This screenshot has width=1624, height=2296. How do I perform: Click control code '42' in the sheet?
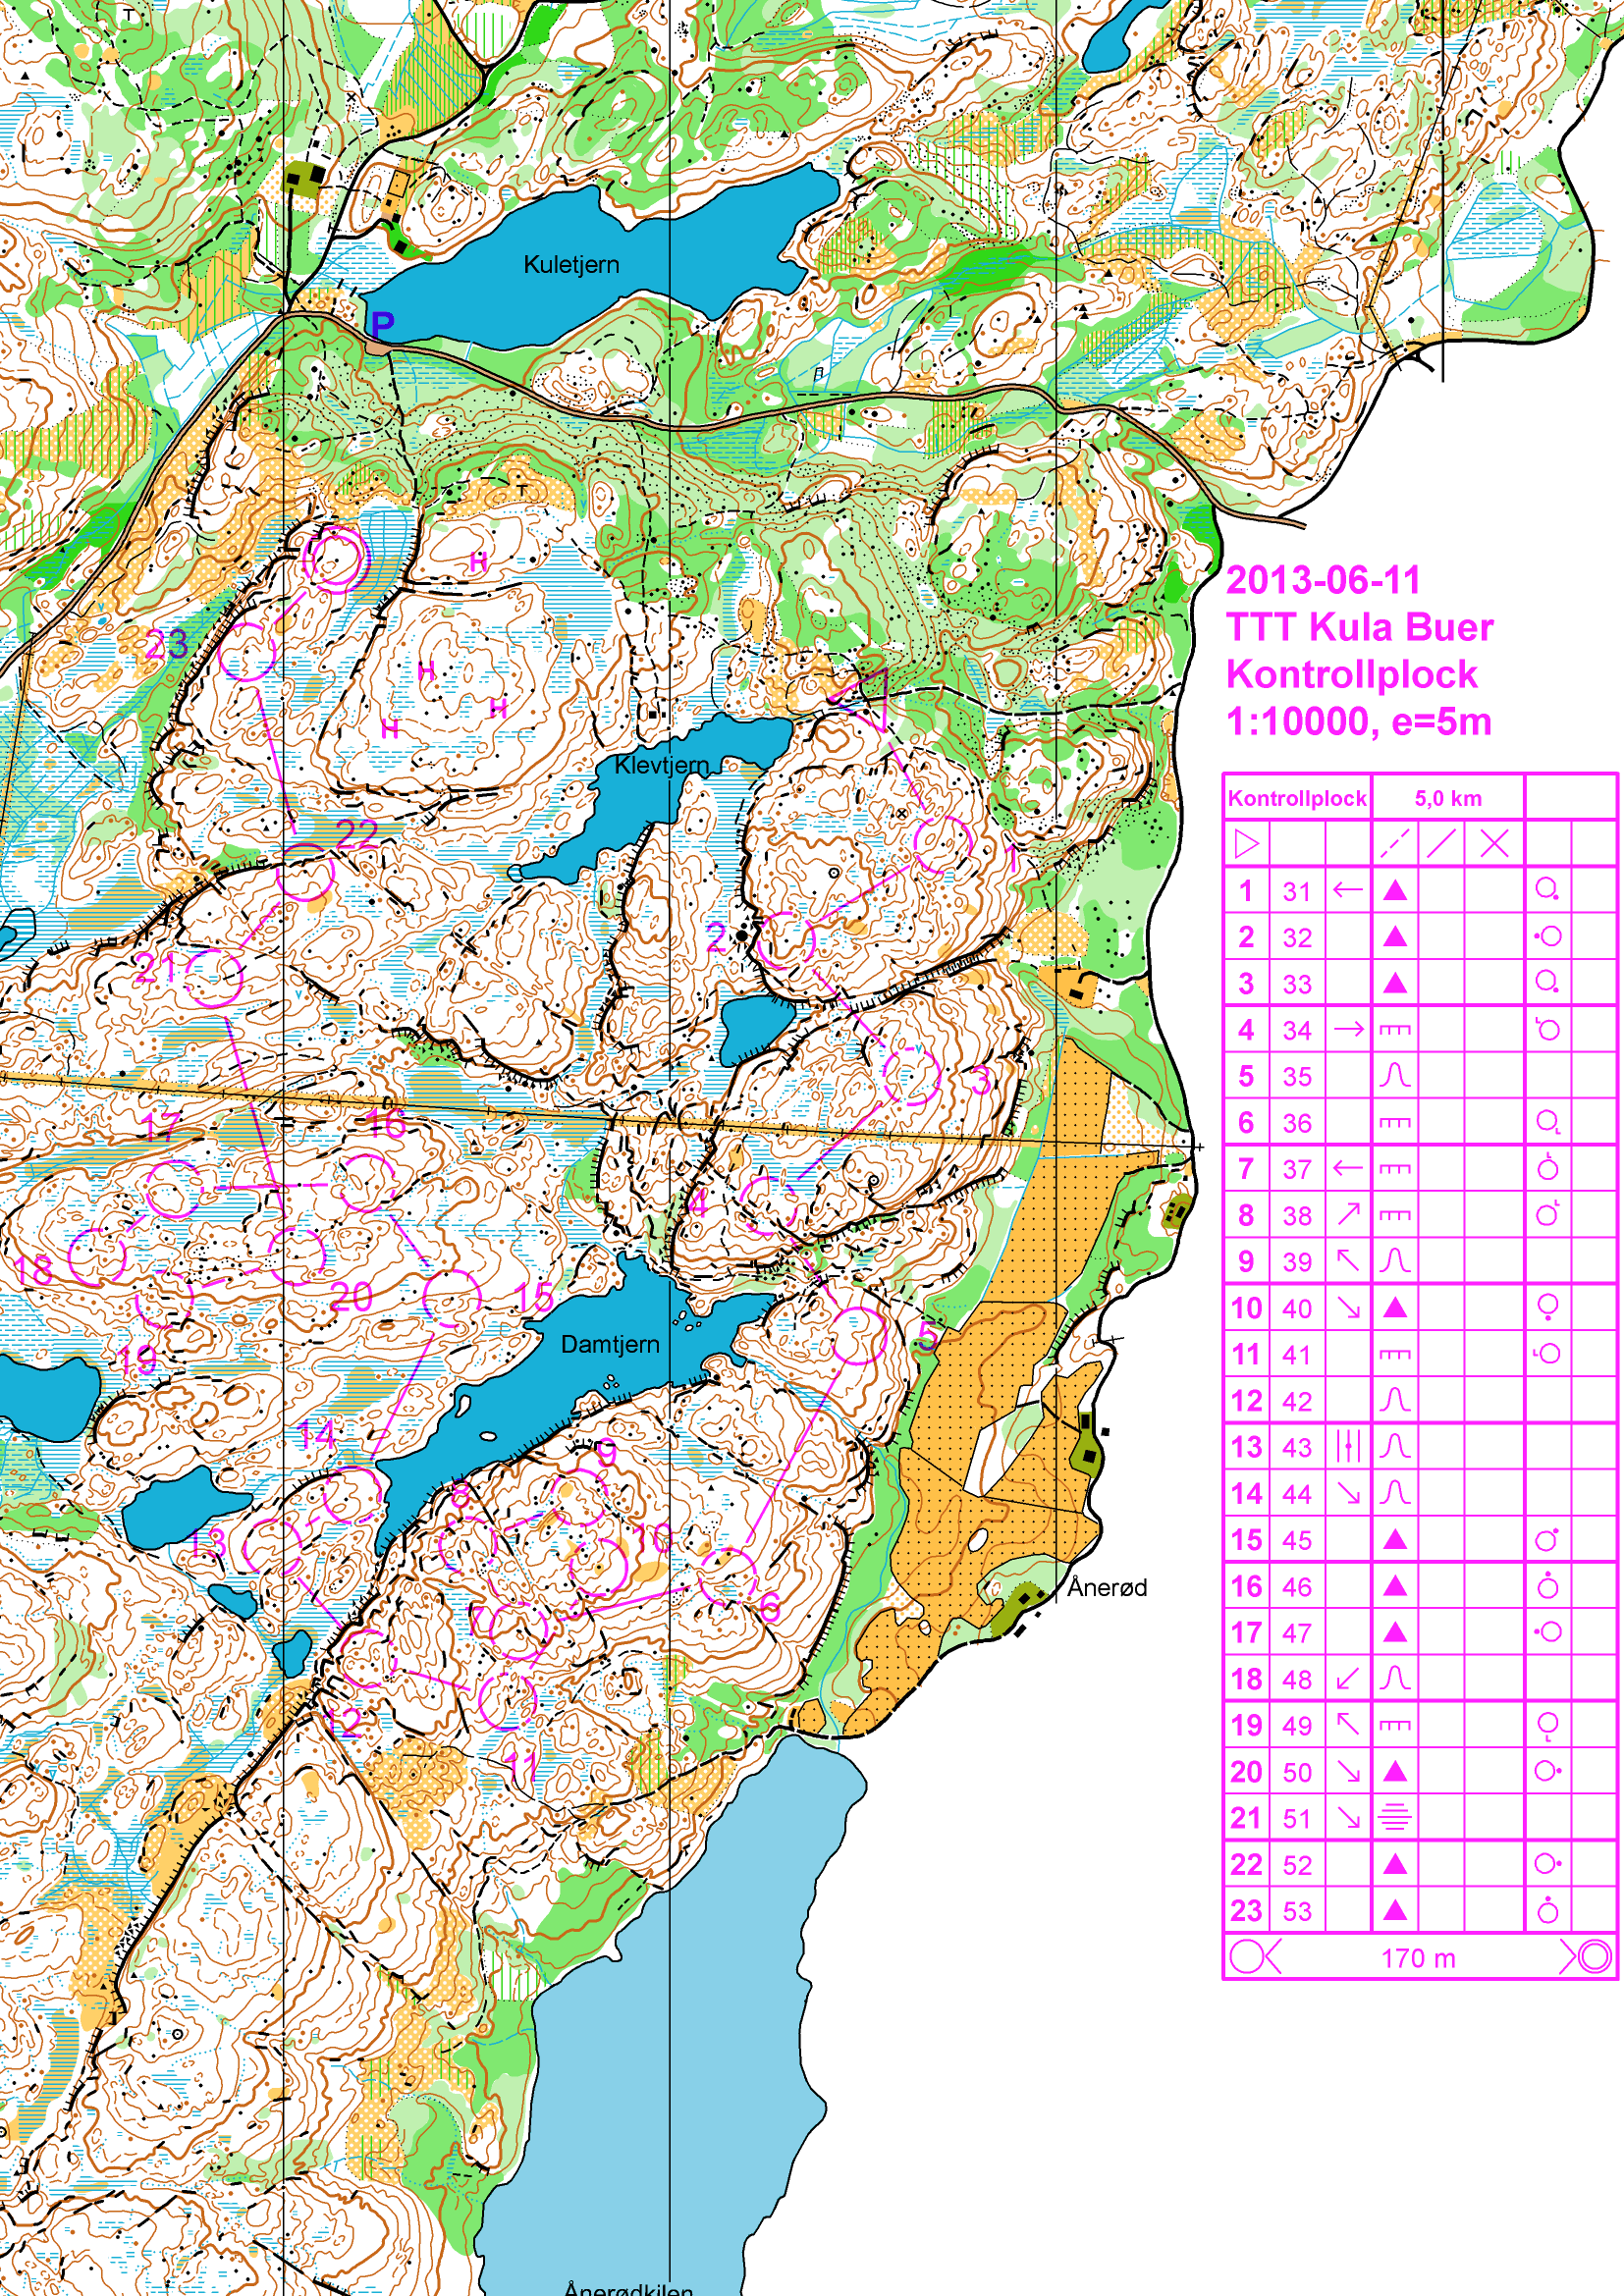click(x=1297, y=1400)
